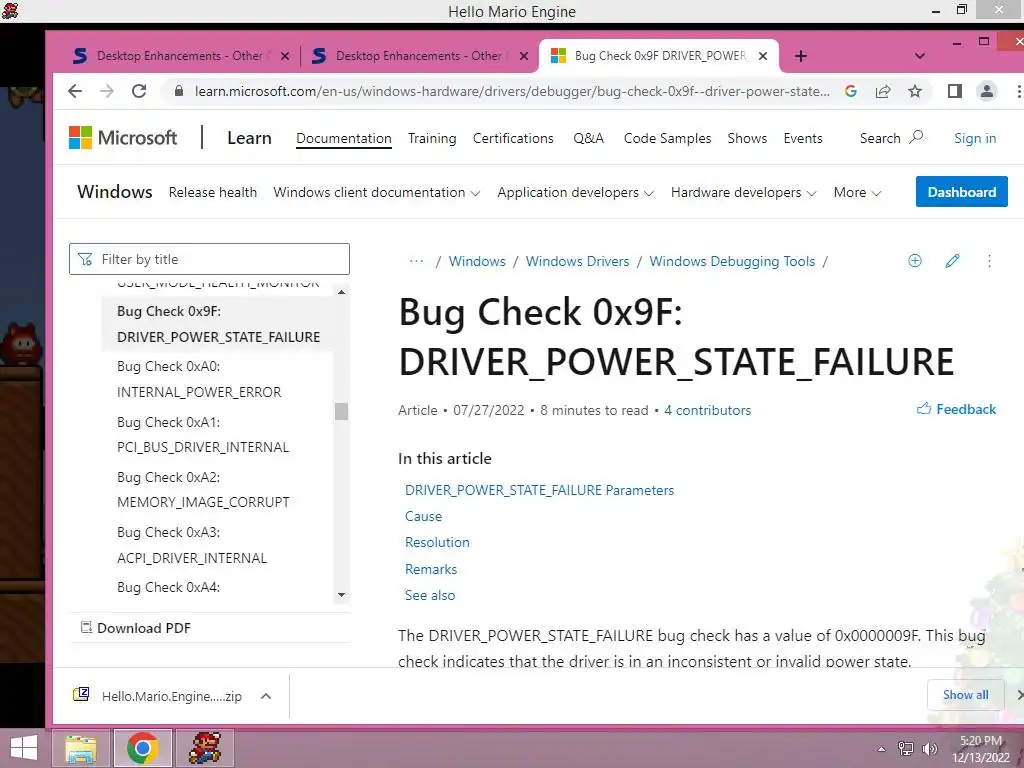
Task: Close the first Desktop Enhancements tab
Action: point(285,56)
